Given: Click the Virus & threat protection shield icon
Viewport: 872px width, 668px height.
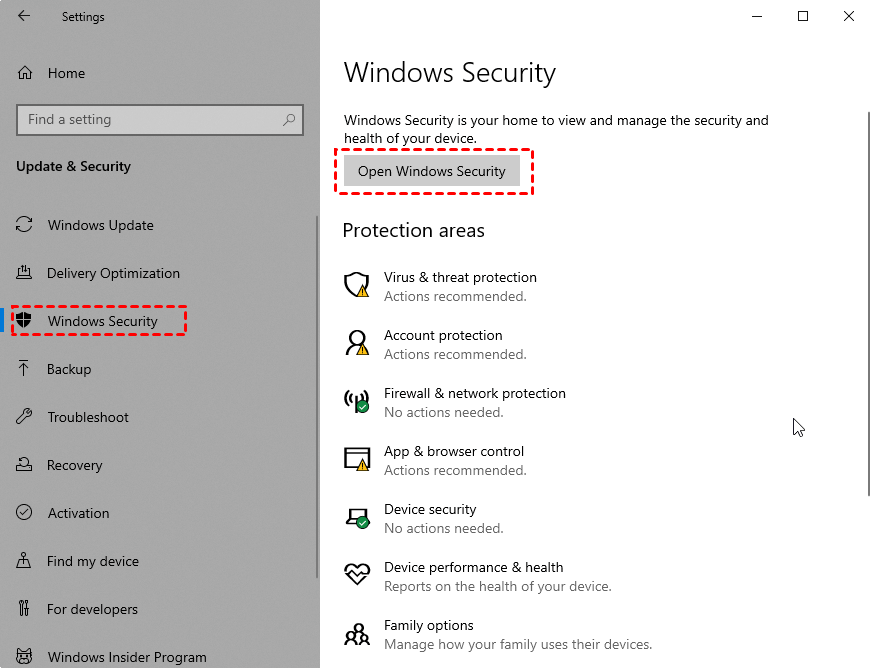Looking at the screenshot, I should pyautogui.click(x=357, y=286).
